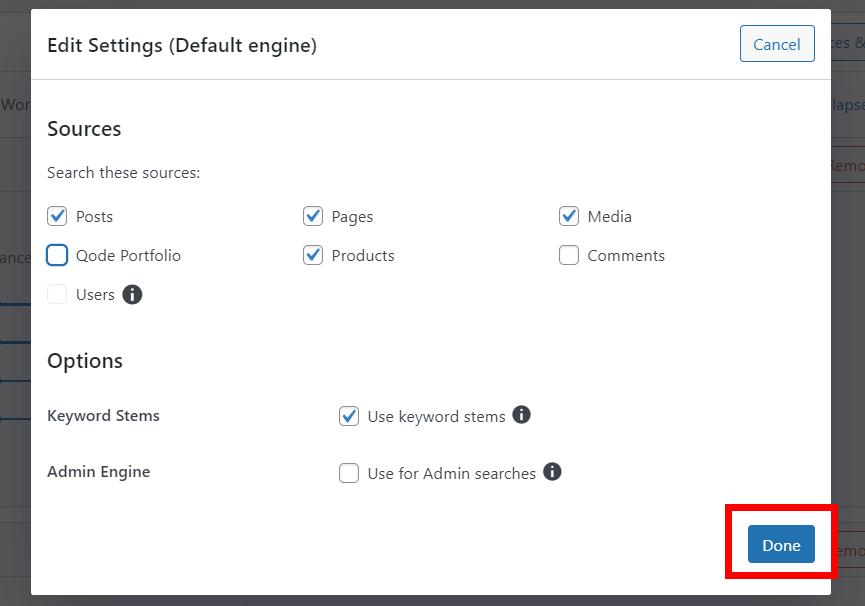The image size is (865, 606).
Task: Show info about Admin searches option
Action: [x=552, y=471]
